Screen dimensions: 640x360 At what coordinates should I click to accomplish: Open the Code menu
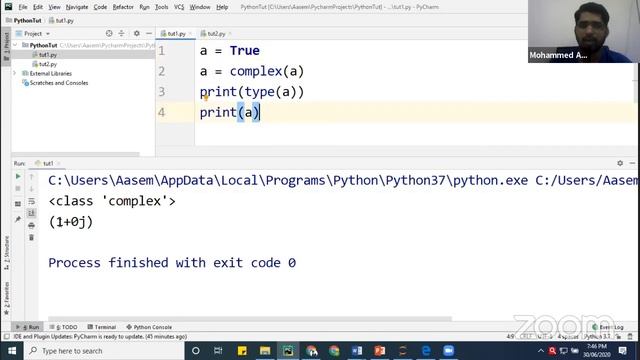tap(100, 7)
